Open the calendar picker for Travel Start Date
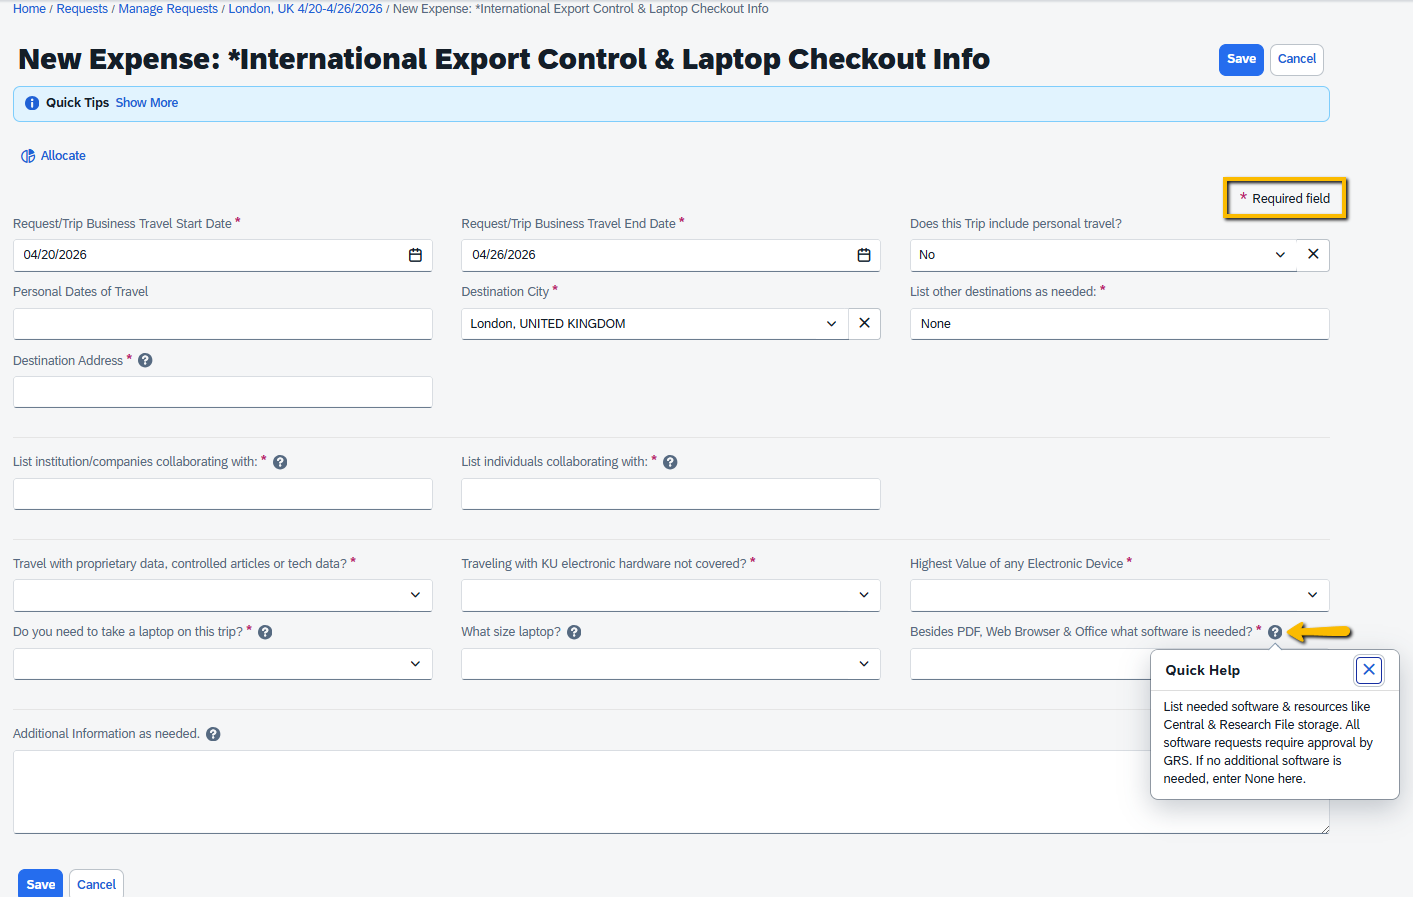Viewport: 1413px width, 897px height. click(x=415, y=255)
